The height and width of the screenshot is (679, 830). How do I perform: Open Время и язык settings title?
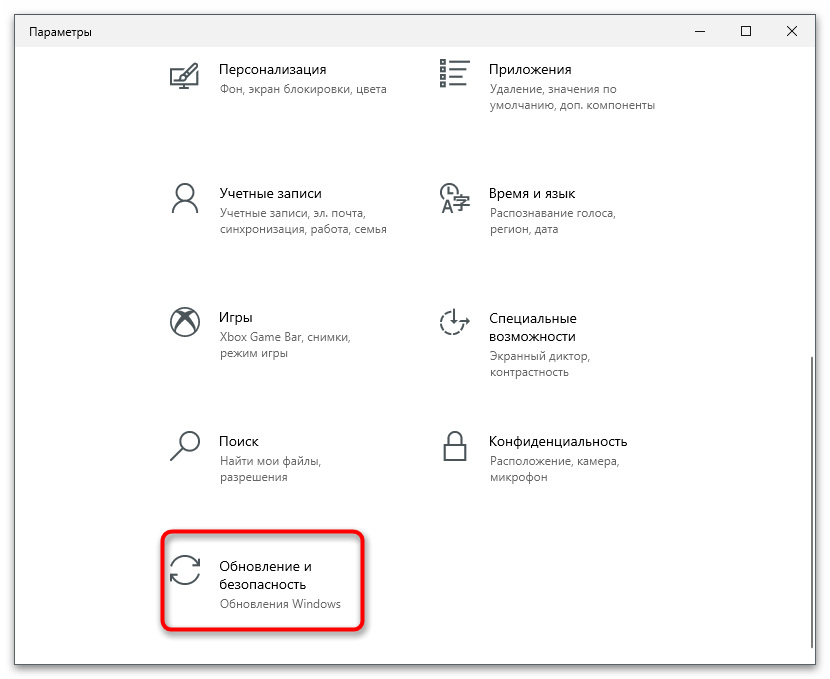click(532, 193)
